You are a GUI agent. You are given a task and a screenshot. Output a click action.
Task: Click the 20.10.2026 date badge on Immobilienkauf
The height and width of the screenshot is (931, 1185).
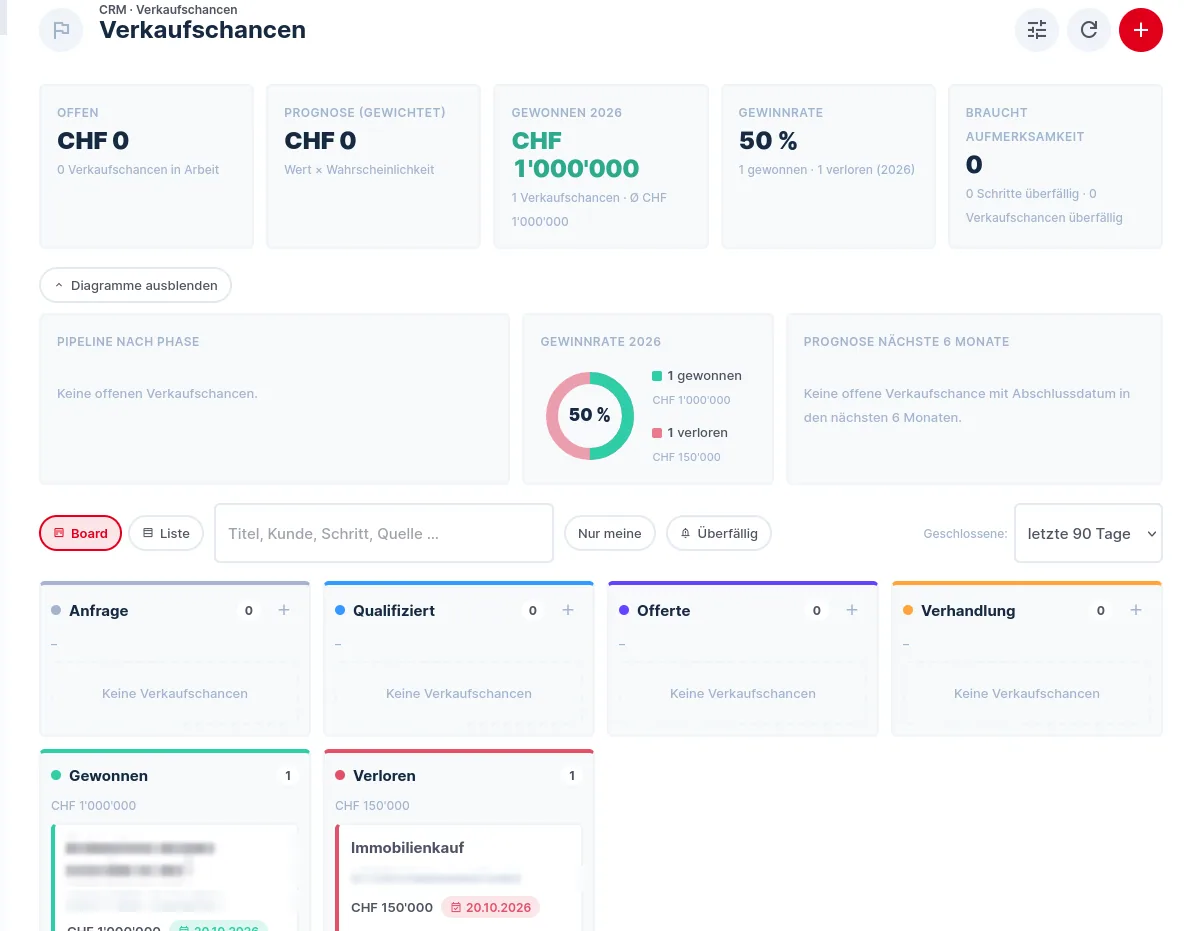click(490, 907)
